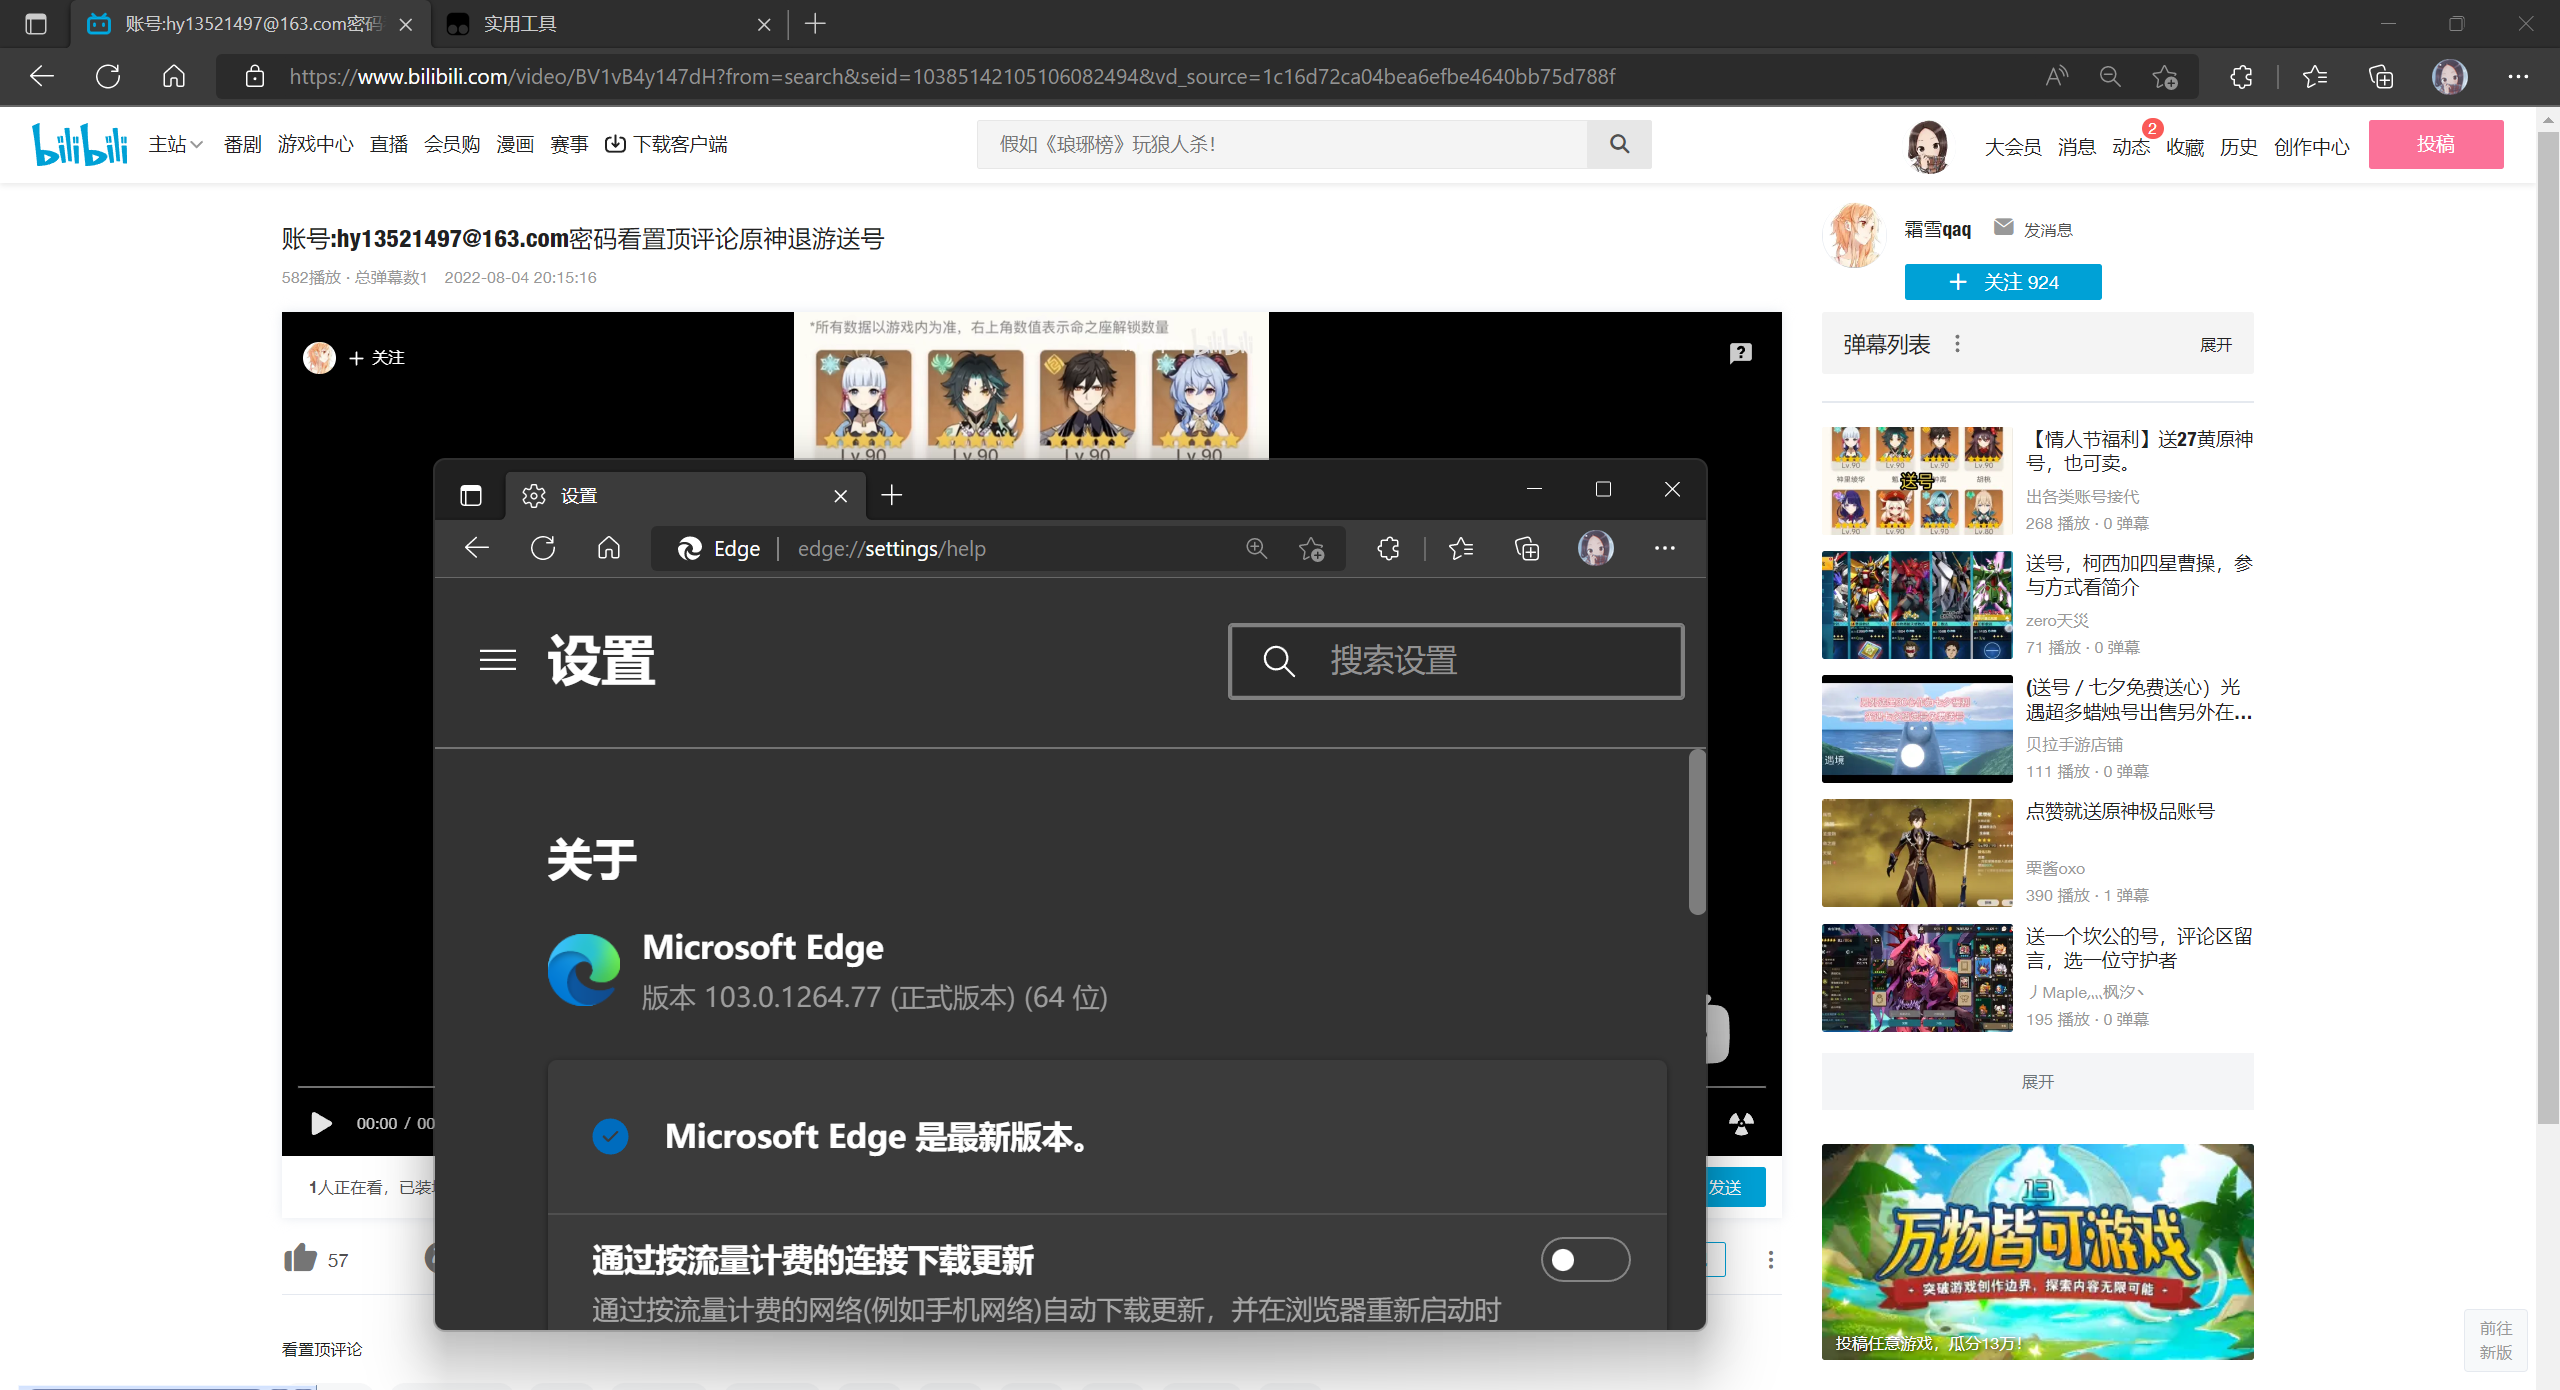This screenshot has width=2560, height=1390.
Task: Open recommended video 点赞就送原神极品账号 thumbnail
Action: (x=1917, y=853)
